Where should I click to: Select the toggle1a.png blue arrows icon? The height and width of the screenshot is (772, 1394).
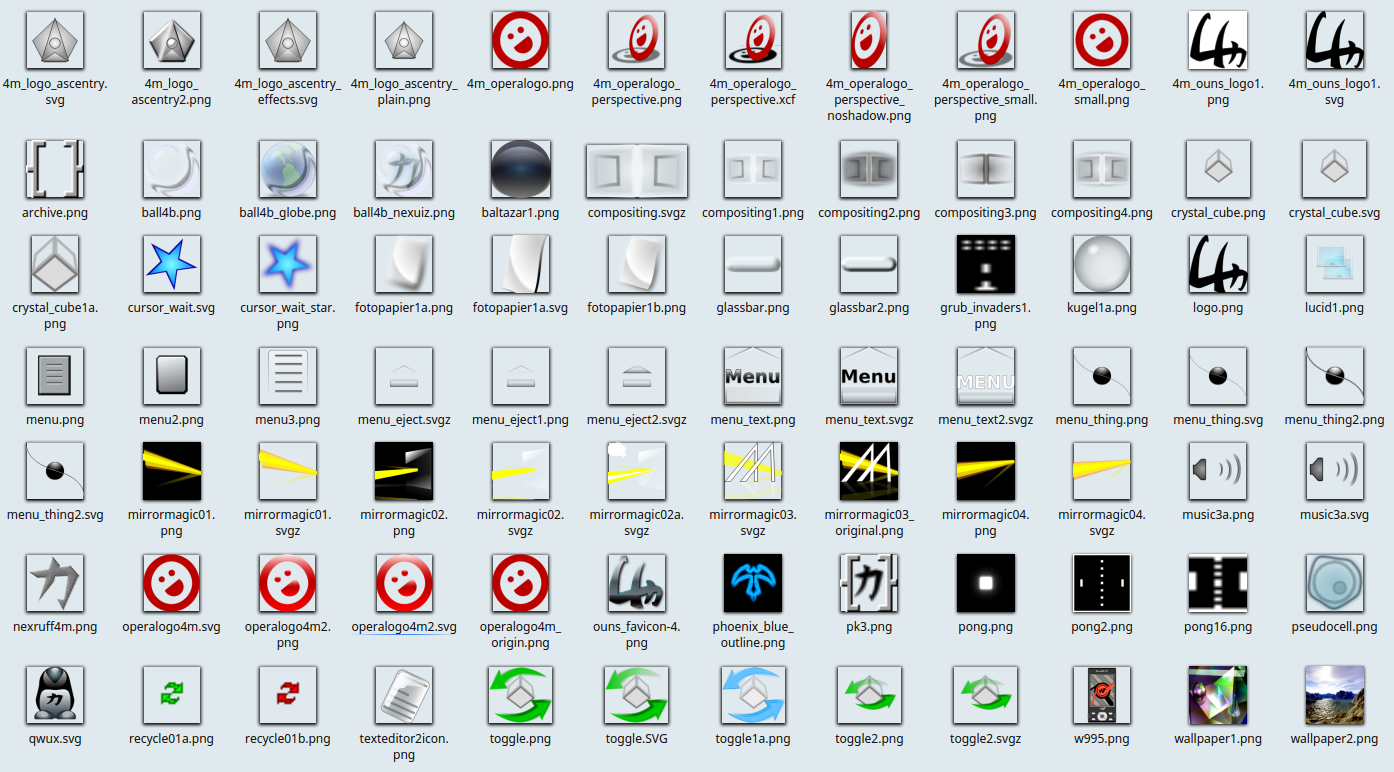tap(753, 695)
